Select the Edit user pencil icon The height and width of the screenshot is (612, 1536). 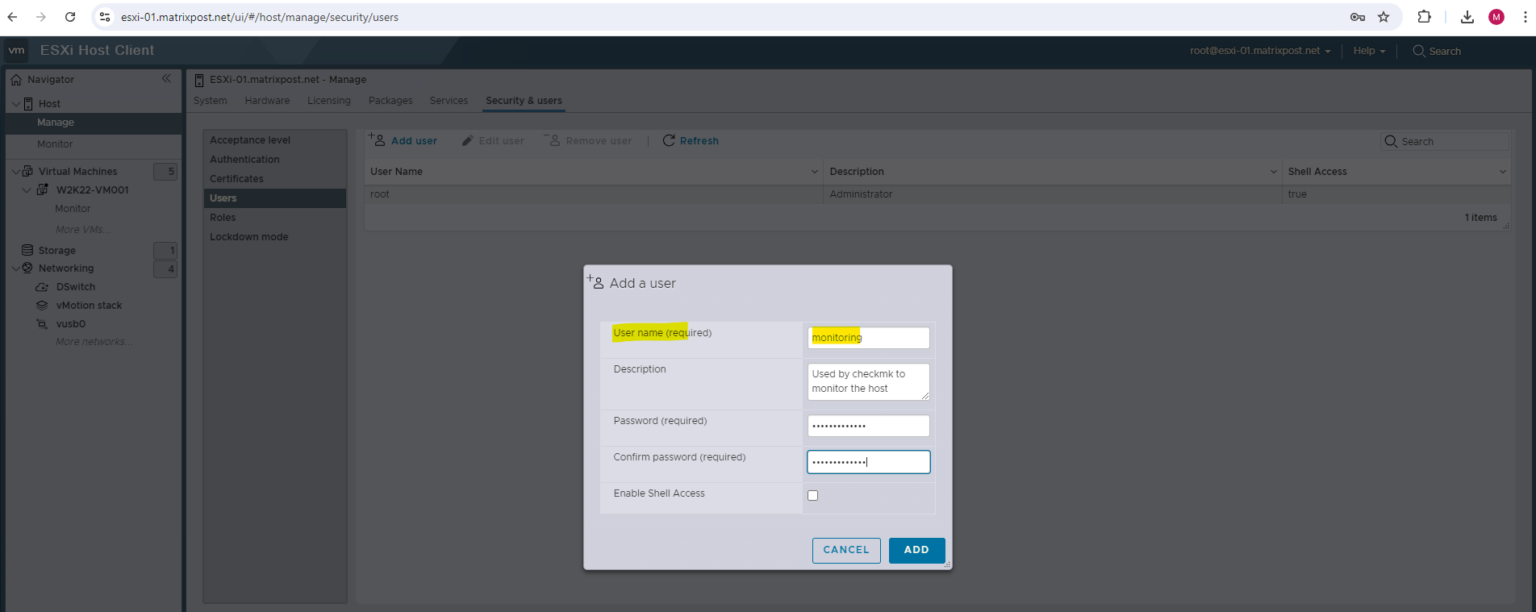(x=466, y=140)
